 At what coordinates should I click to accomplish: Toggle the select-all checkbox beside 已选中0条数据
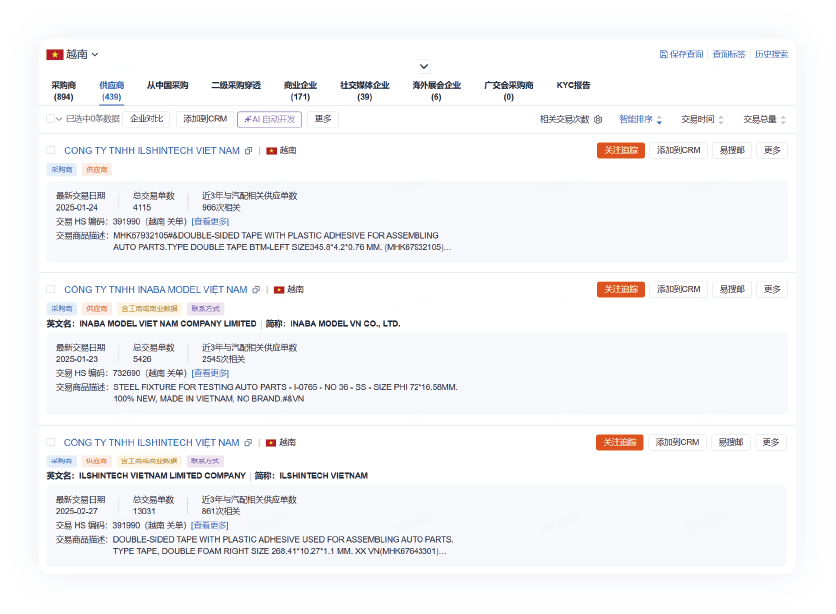(51, 119)
